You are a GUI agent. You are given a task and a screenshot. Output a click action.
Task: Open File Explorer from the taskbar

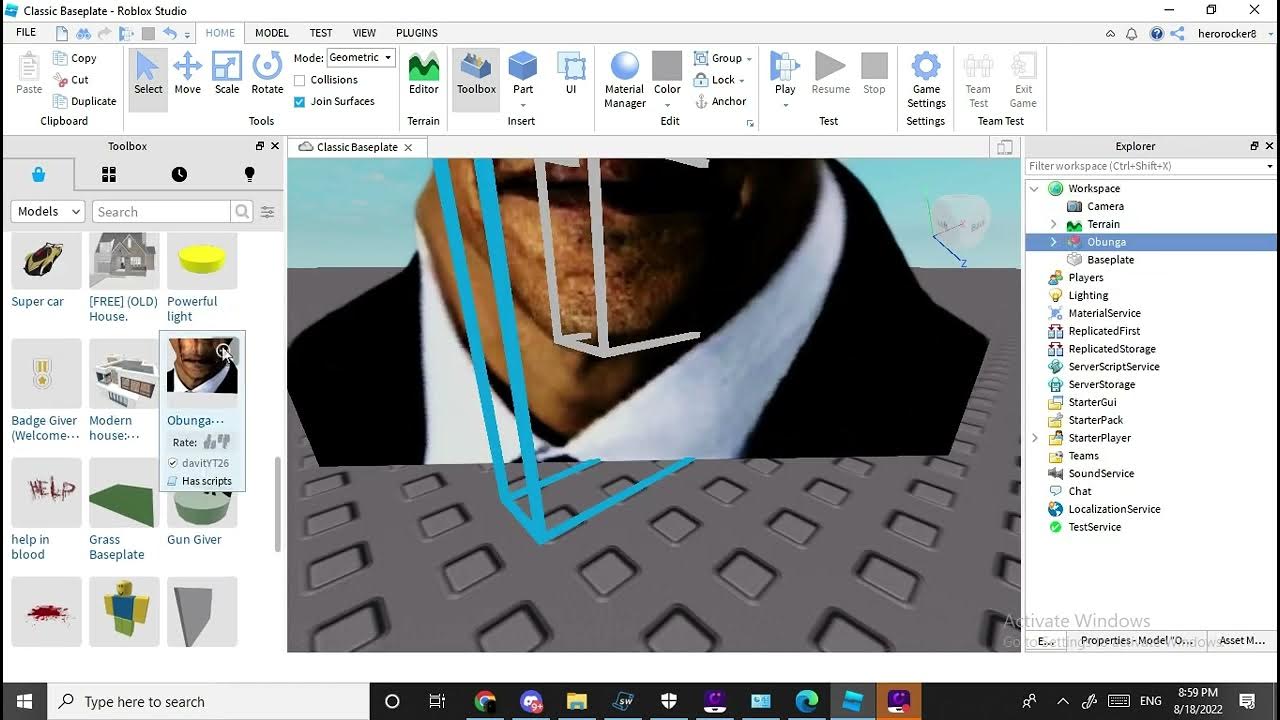click(x=577, y=701)
